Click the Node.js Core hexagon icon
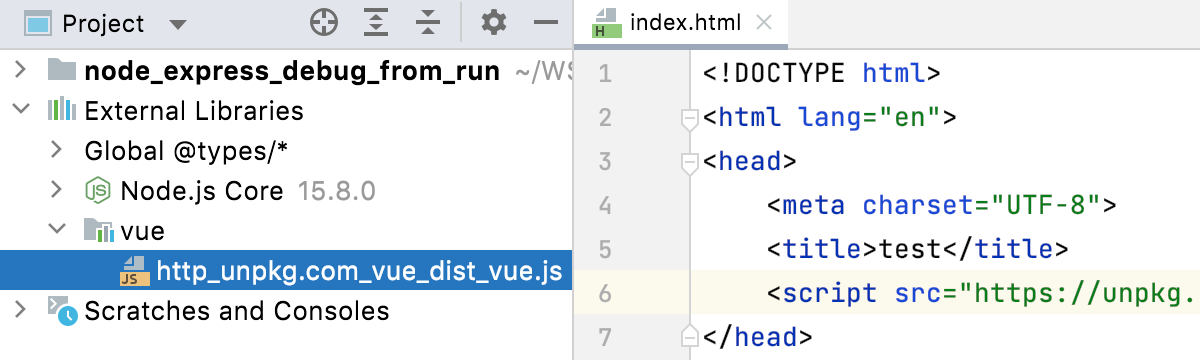The width and height of the screenshot is (1200, 360). pos(98,190)
